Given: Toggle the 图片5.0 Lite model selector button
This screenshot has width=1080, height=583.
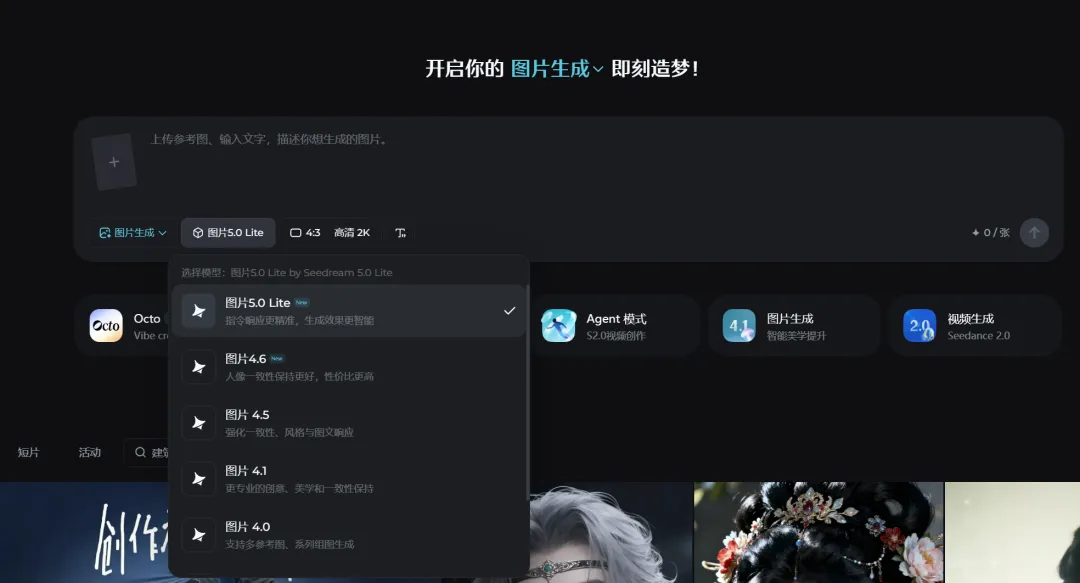Looking at the screenshot, I should (x=228, y=233).
